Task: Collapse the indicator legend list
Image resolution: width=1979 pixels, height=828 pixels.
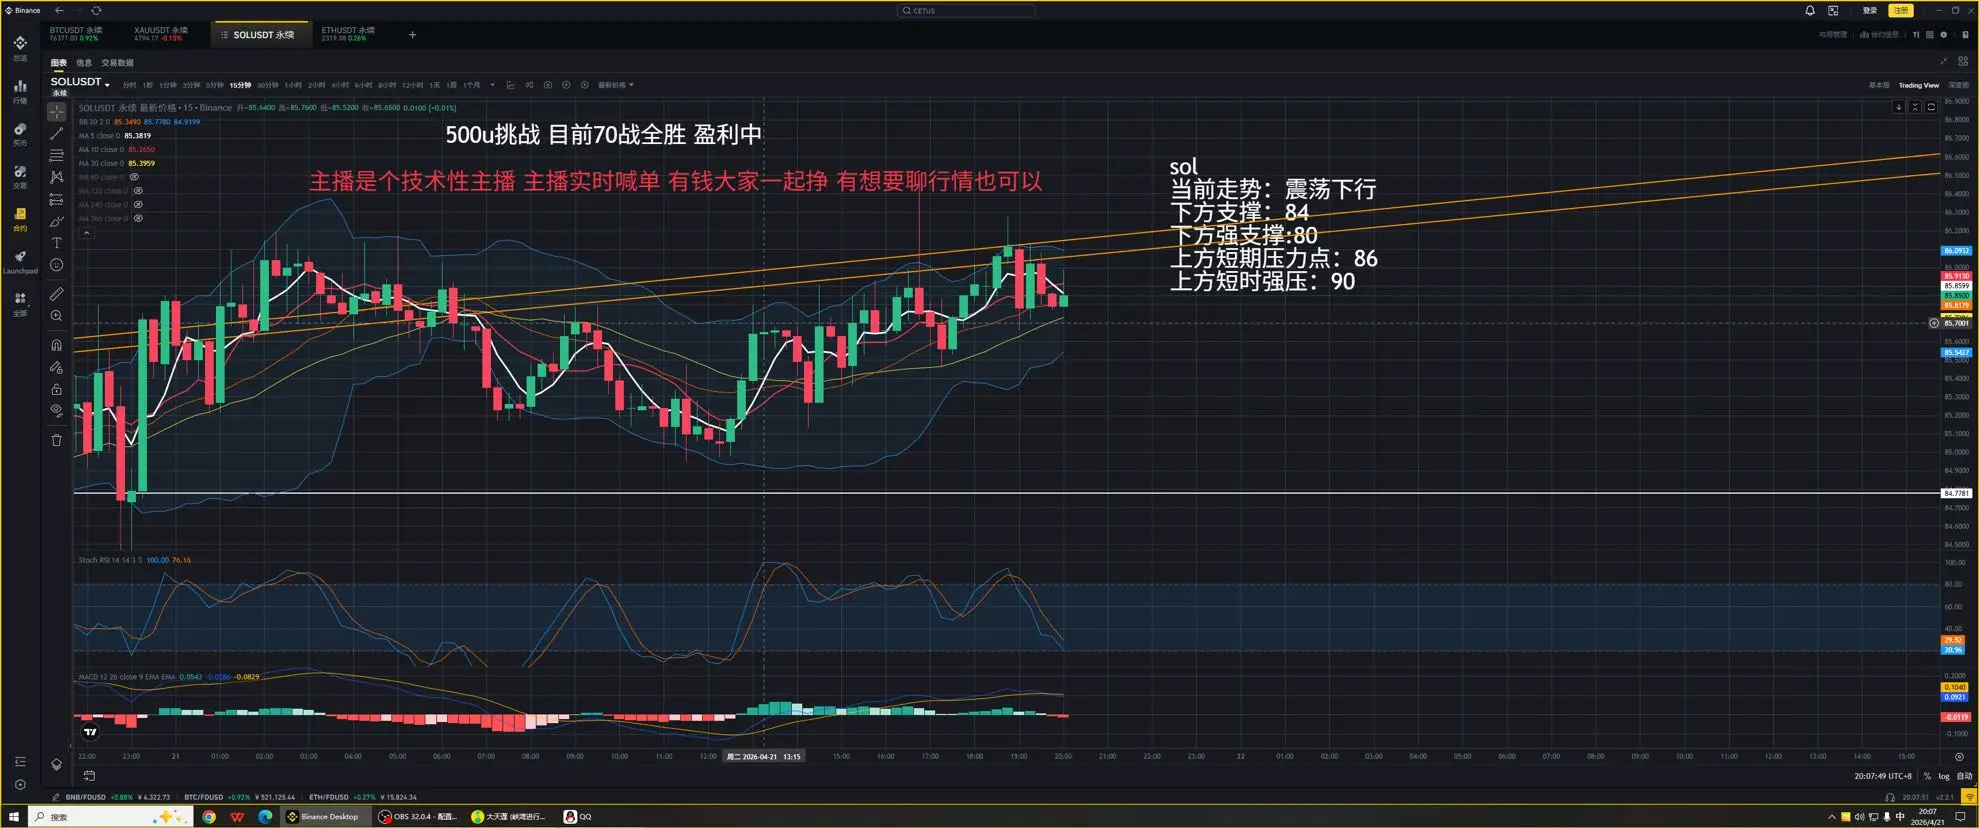Action: (86, 233)
